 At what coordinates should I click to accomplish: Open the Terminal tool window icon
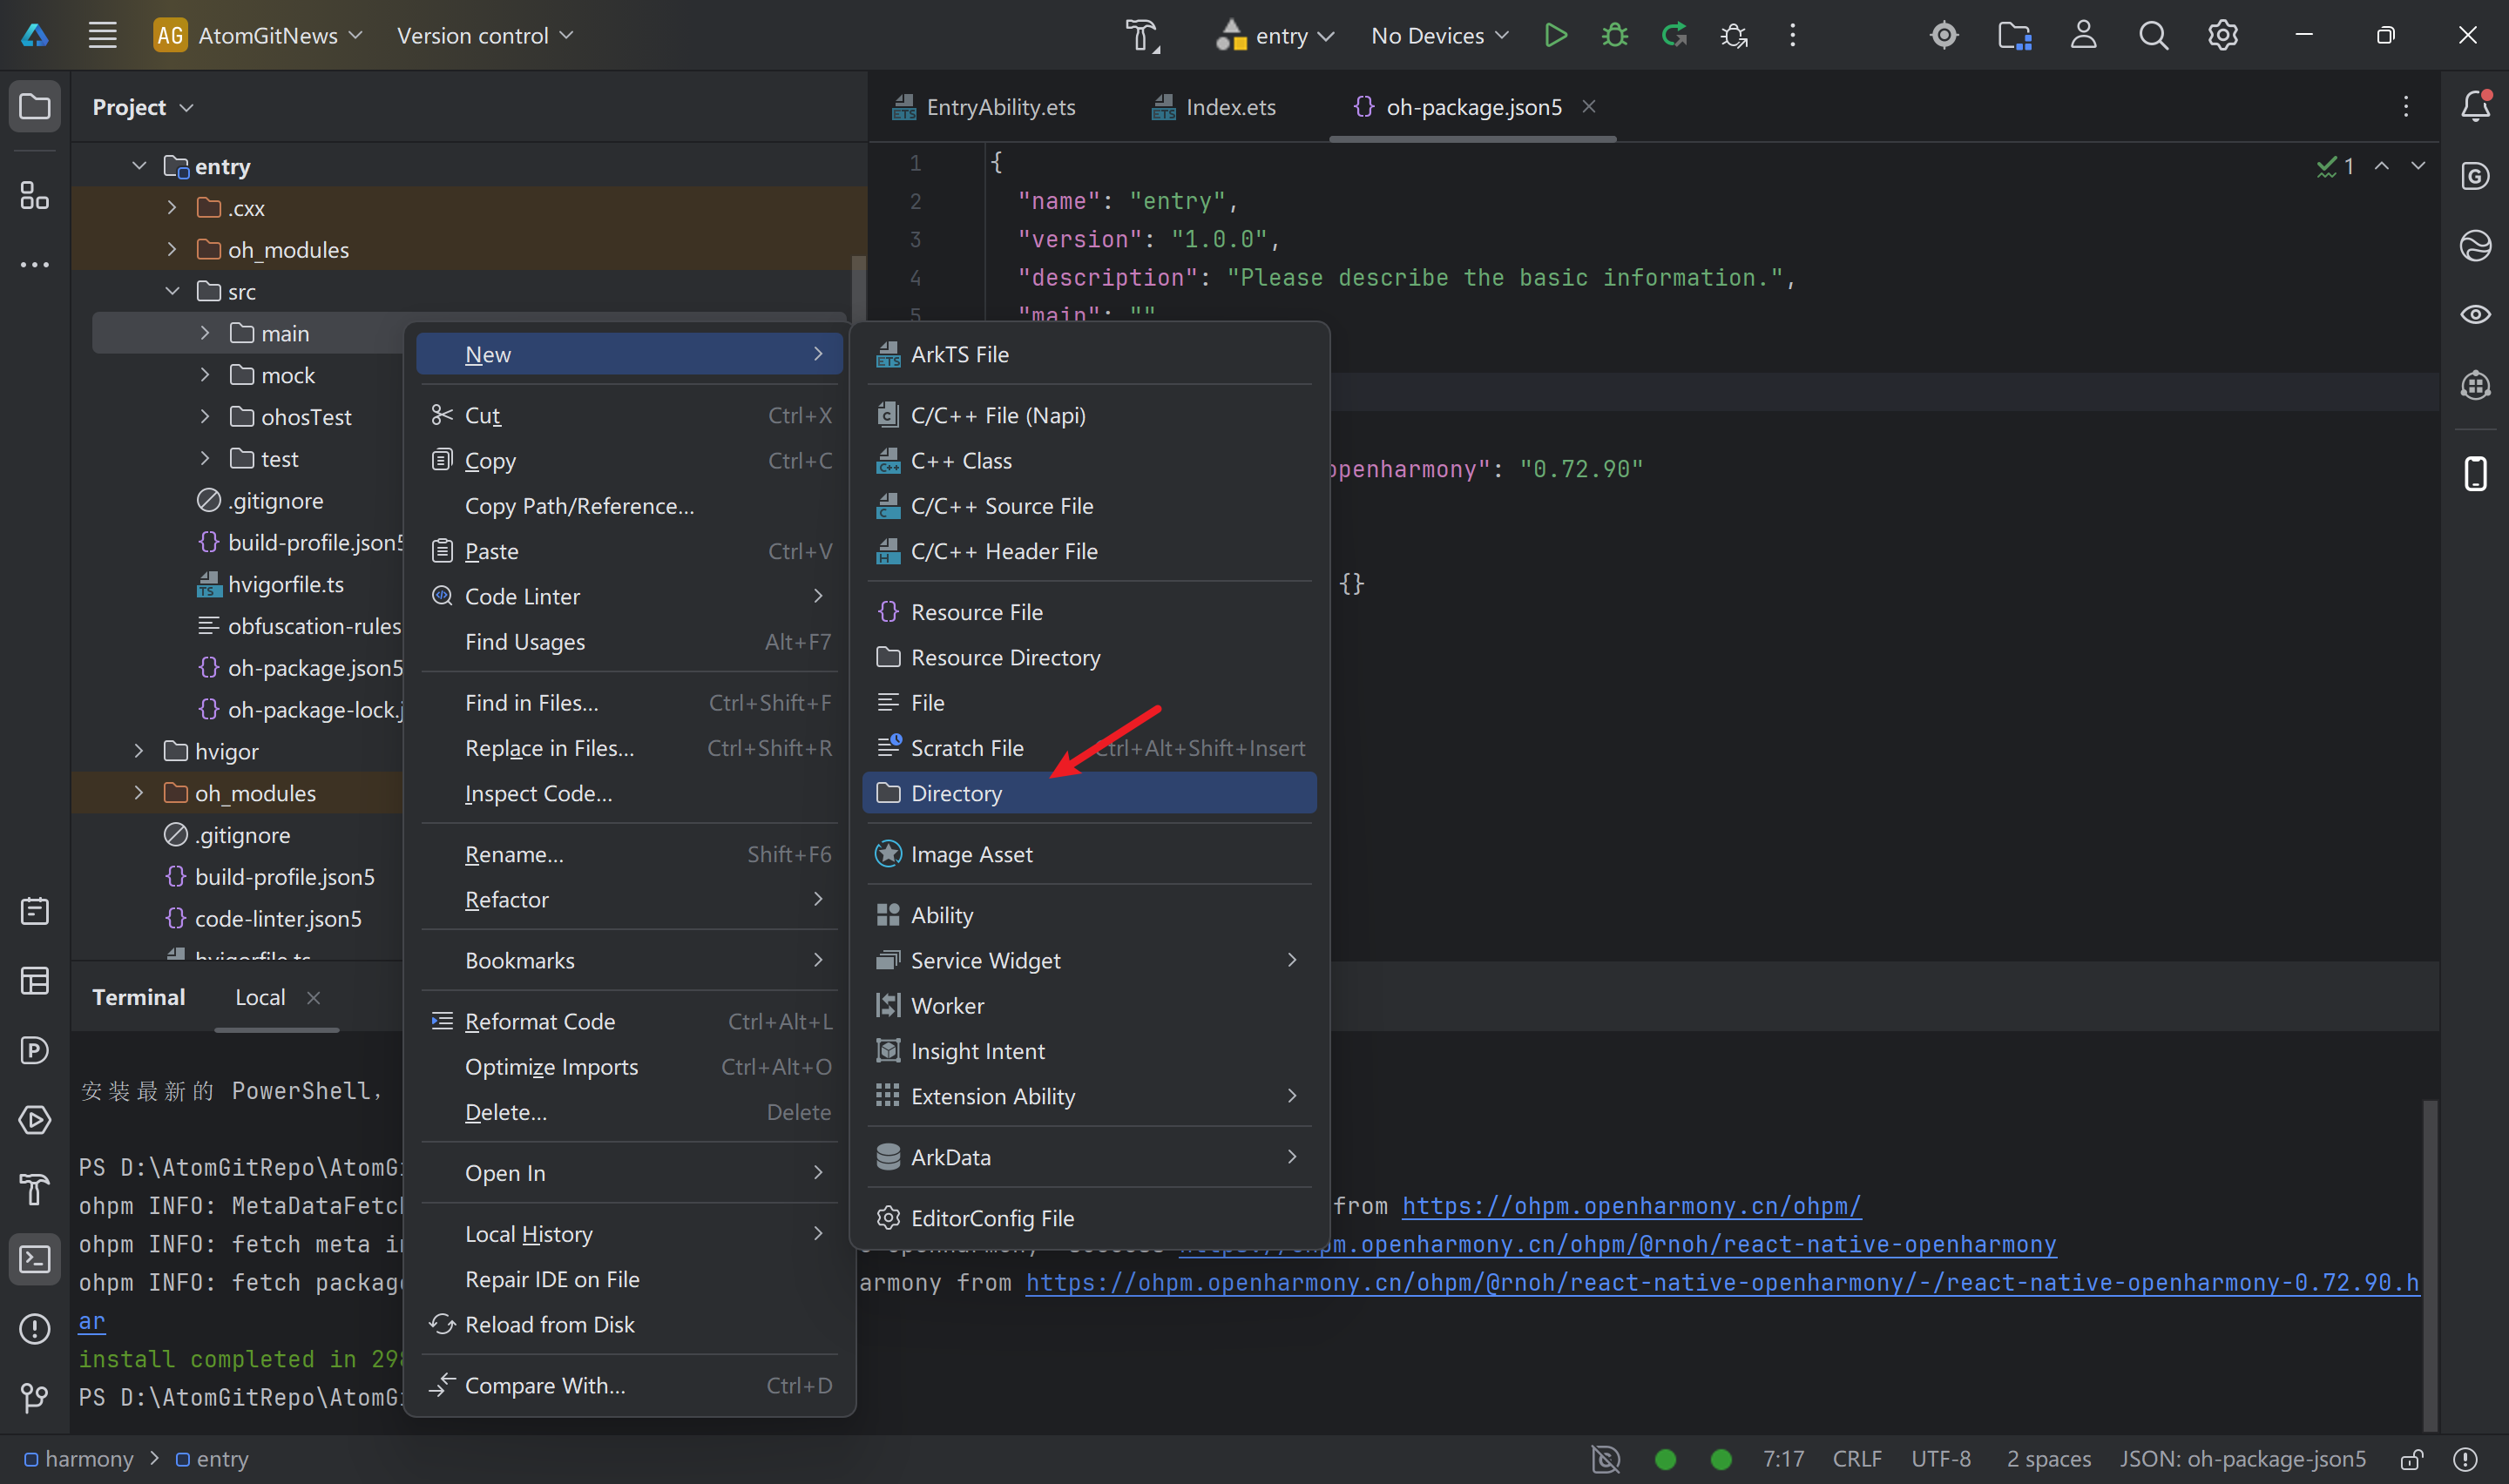35,1259
